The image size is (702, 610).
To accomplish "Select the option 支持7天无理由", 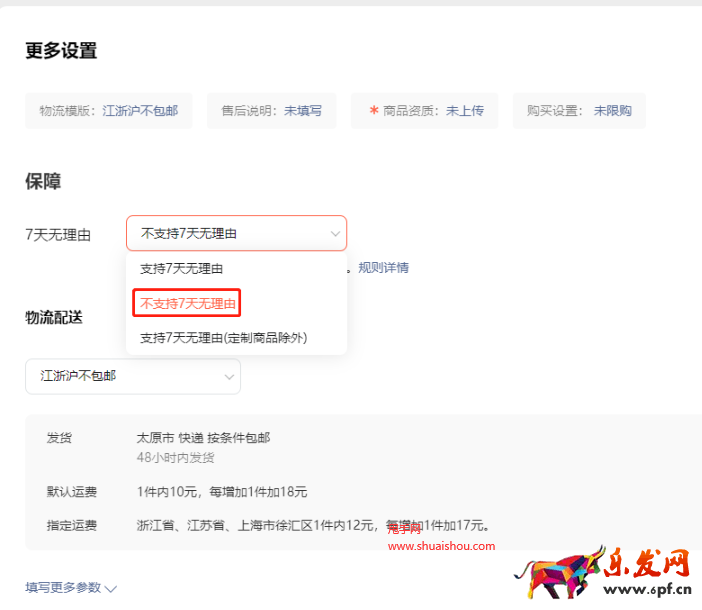I will [x=181, y=268].
